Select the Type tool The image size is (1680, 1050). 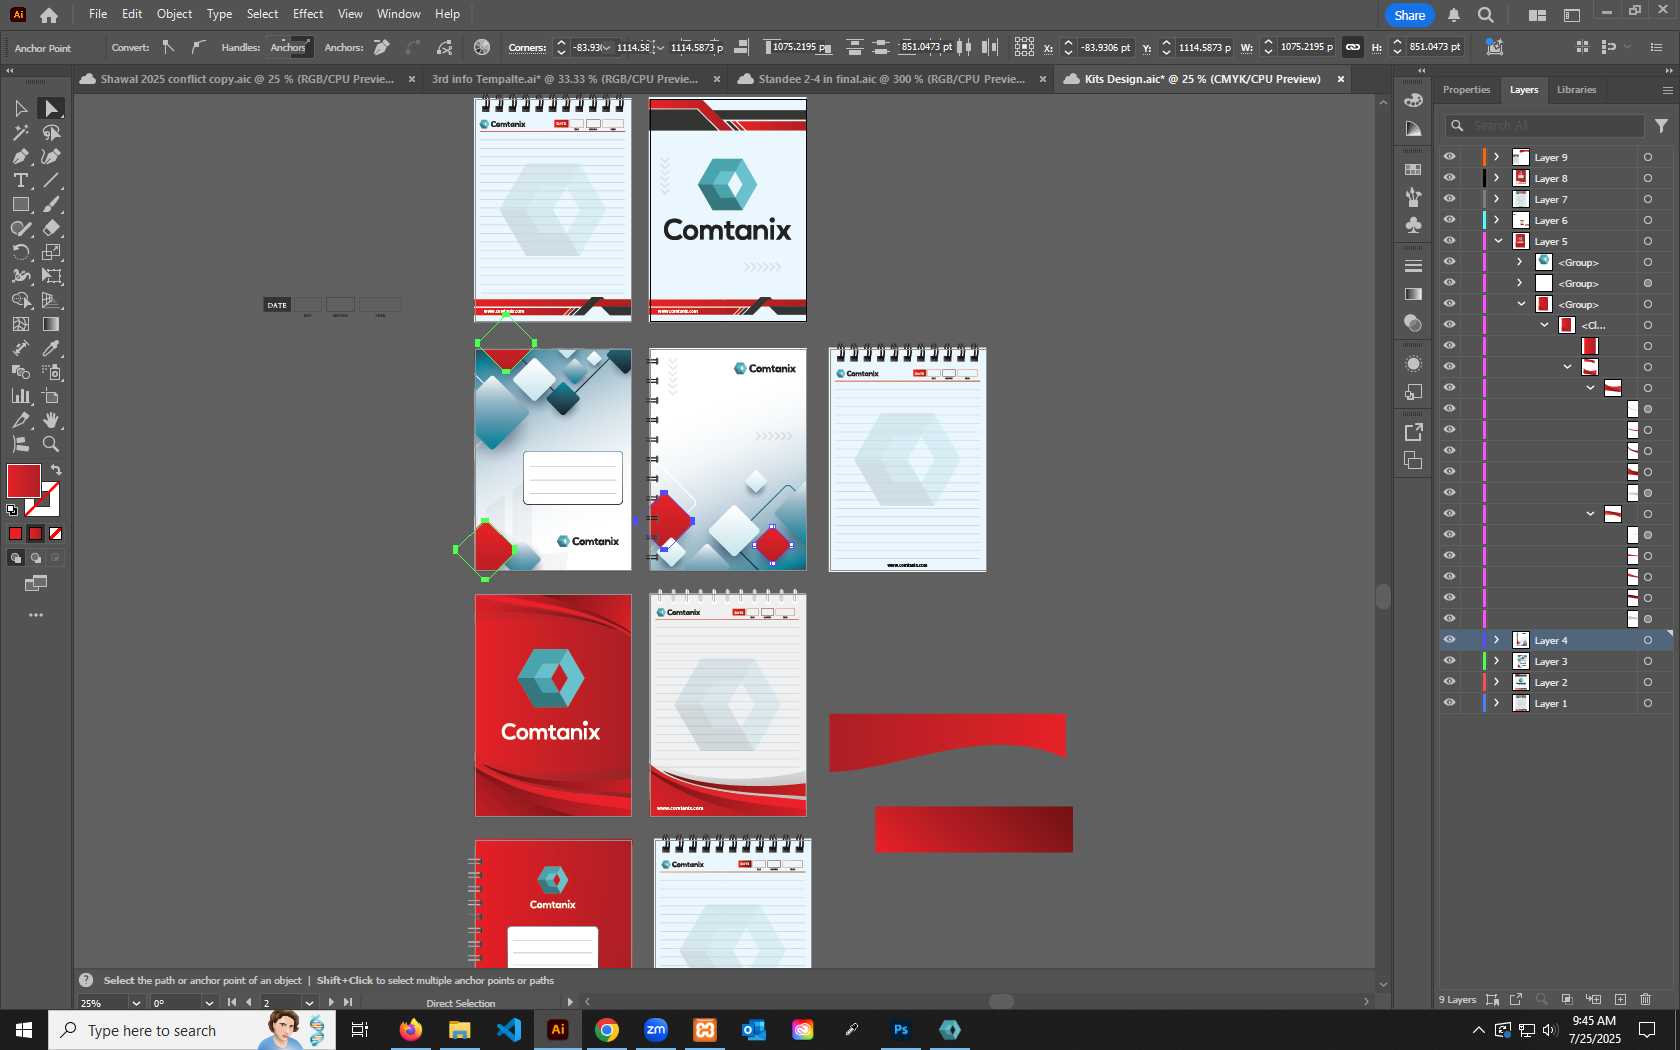pyautogui.click(x=20, y=180)
